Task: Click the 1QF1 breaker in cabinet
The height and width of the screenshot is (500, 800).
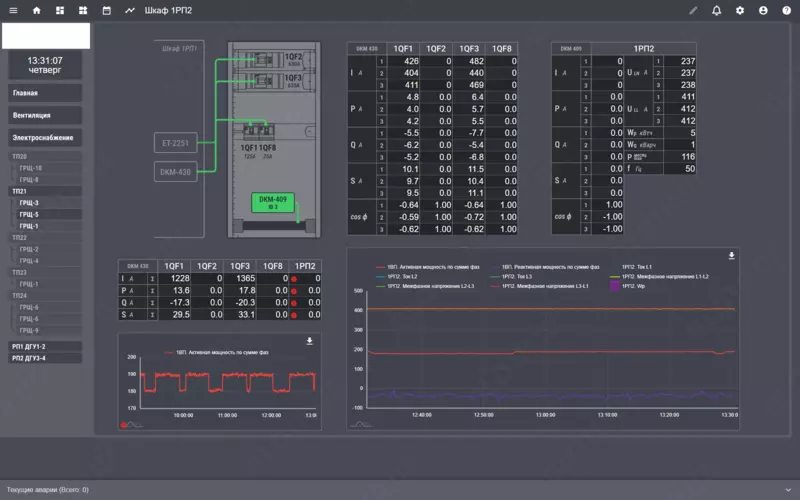Action: (x=249, y=131)
